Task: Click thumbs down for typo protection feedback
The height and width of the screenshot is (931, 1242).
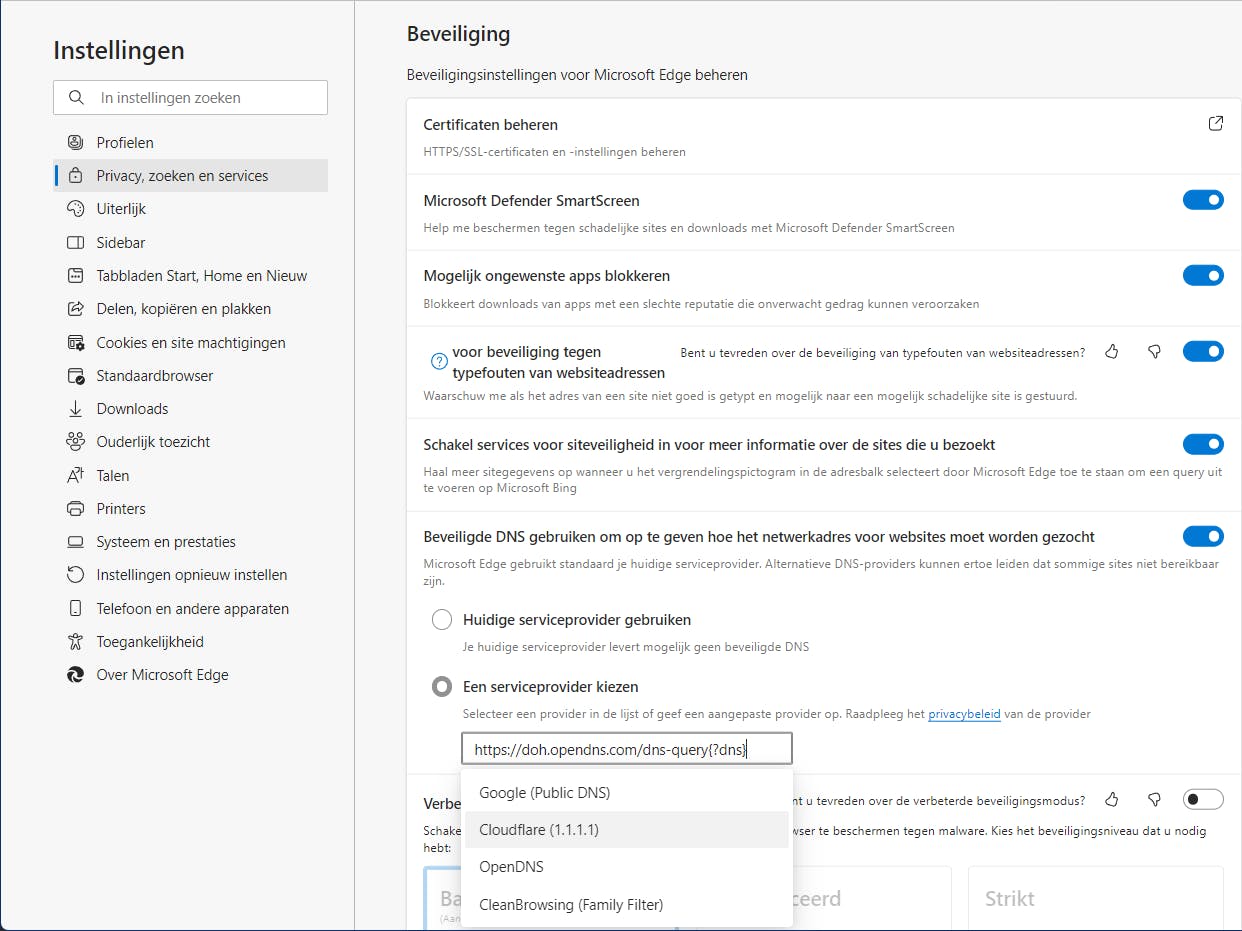Action: click(x=1154, y=352)
